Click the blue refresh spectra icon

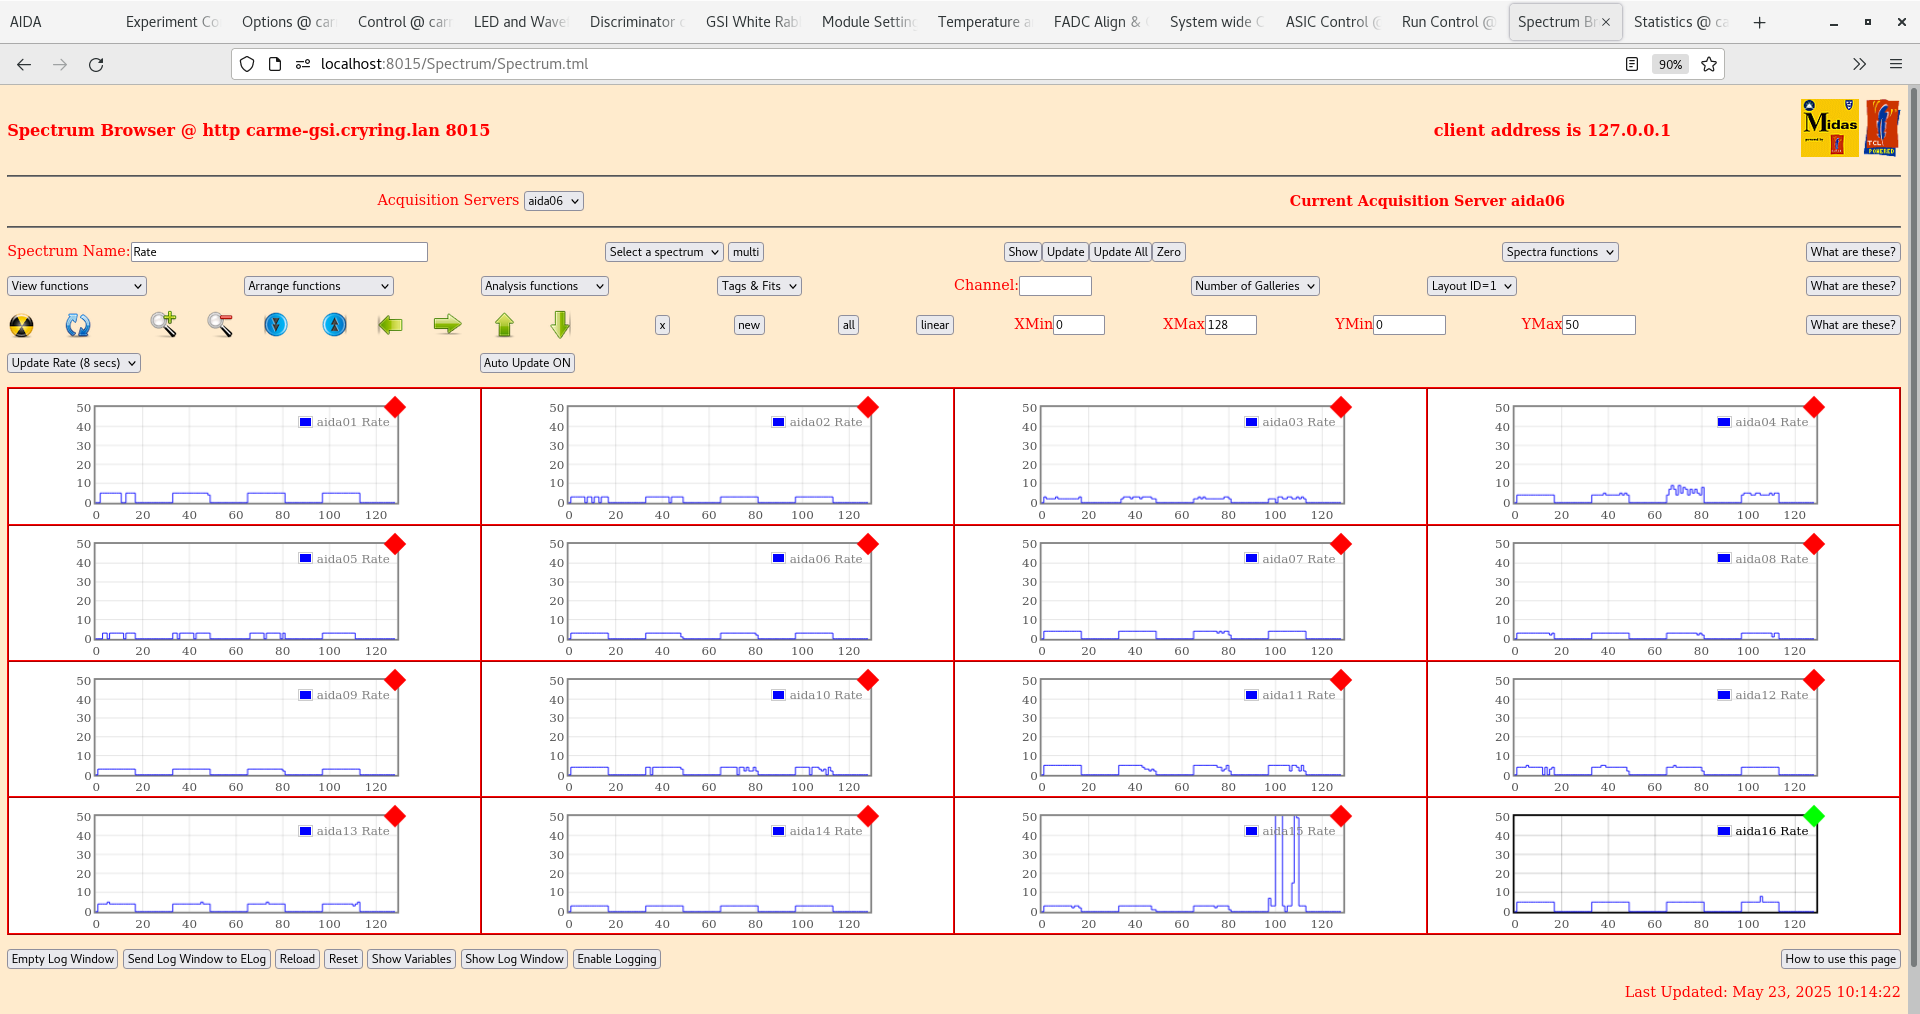[78, 325]
